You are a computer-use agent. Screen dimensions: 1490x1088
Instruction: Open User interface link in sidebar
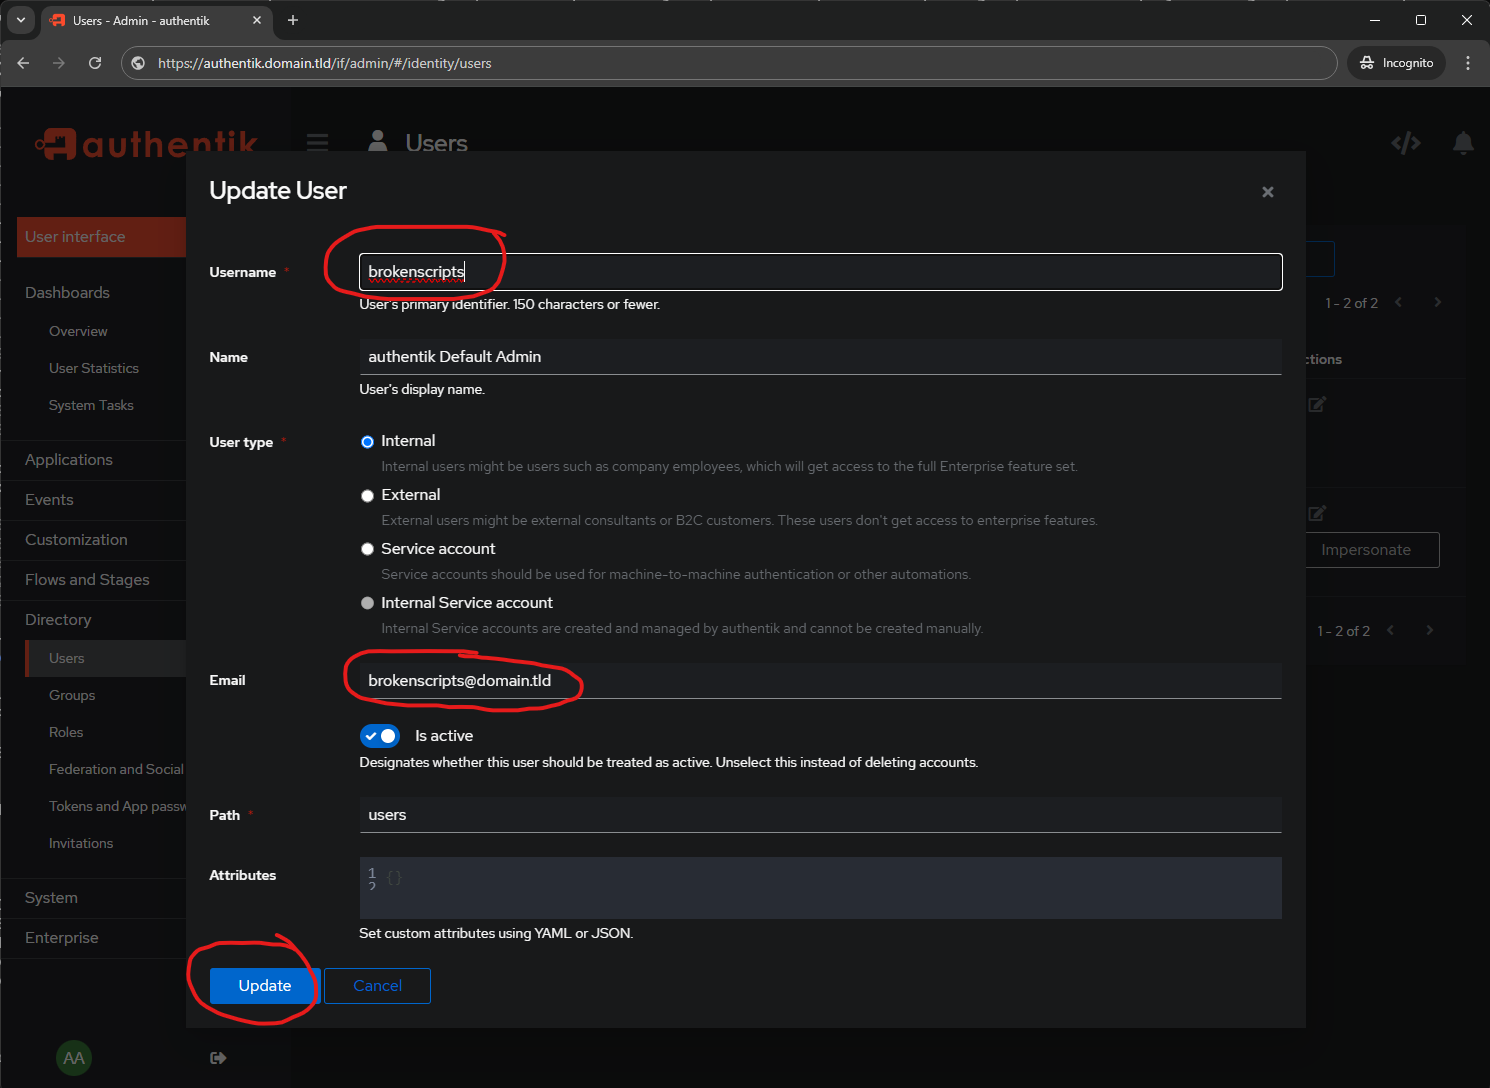(101, 237)
